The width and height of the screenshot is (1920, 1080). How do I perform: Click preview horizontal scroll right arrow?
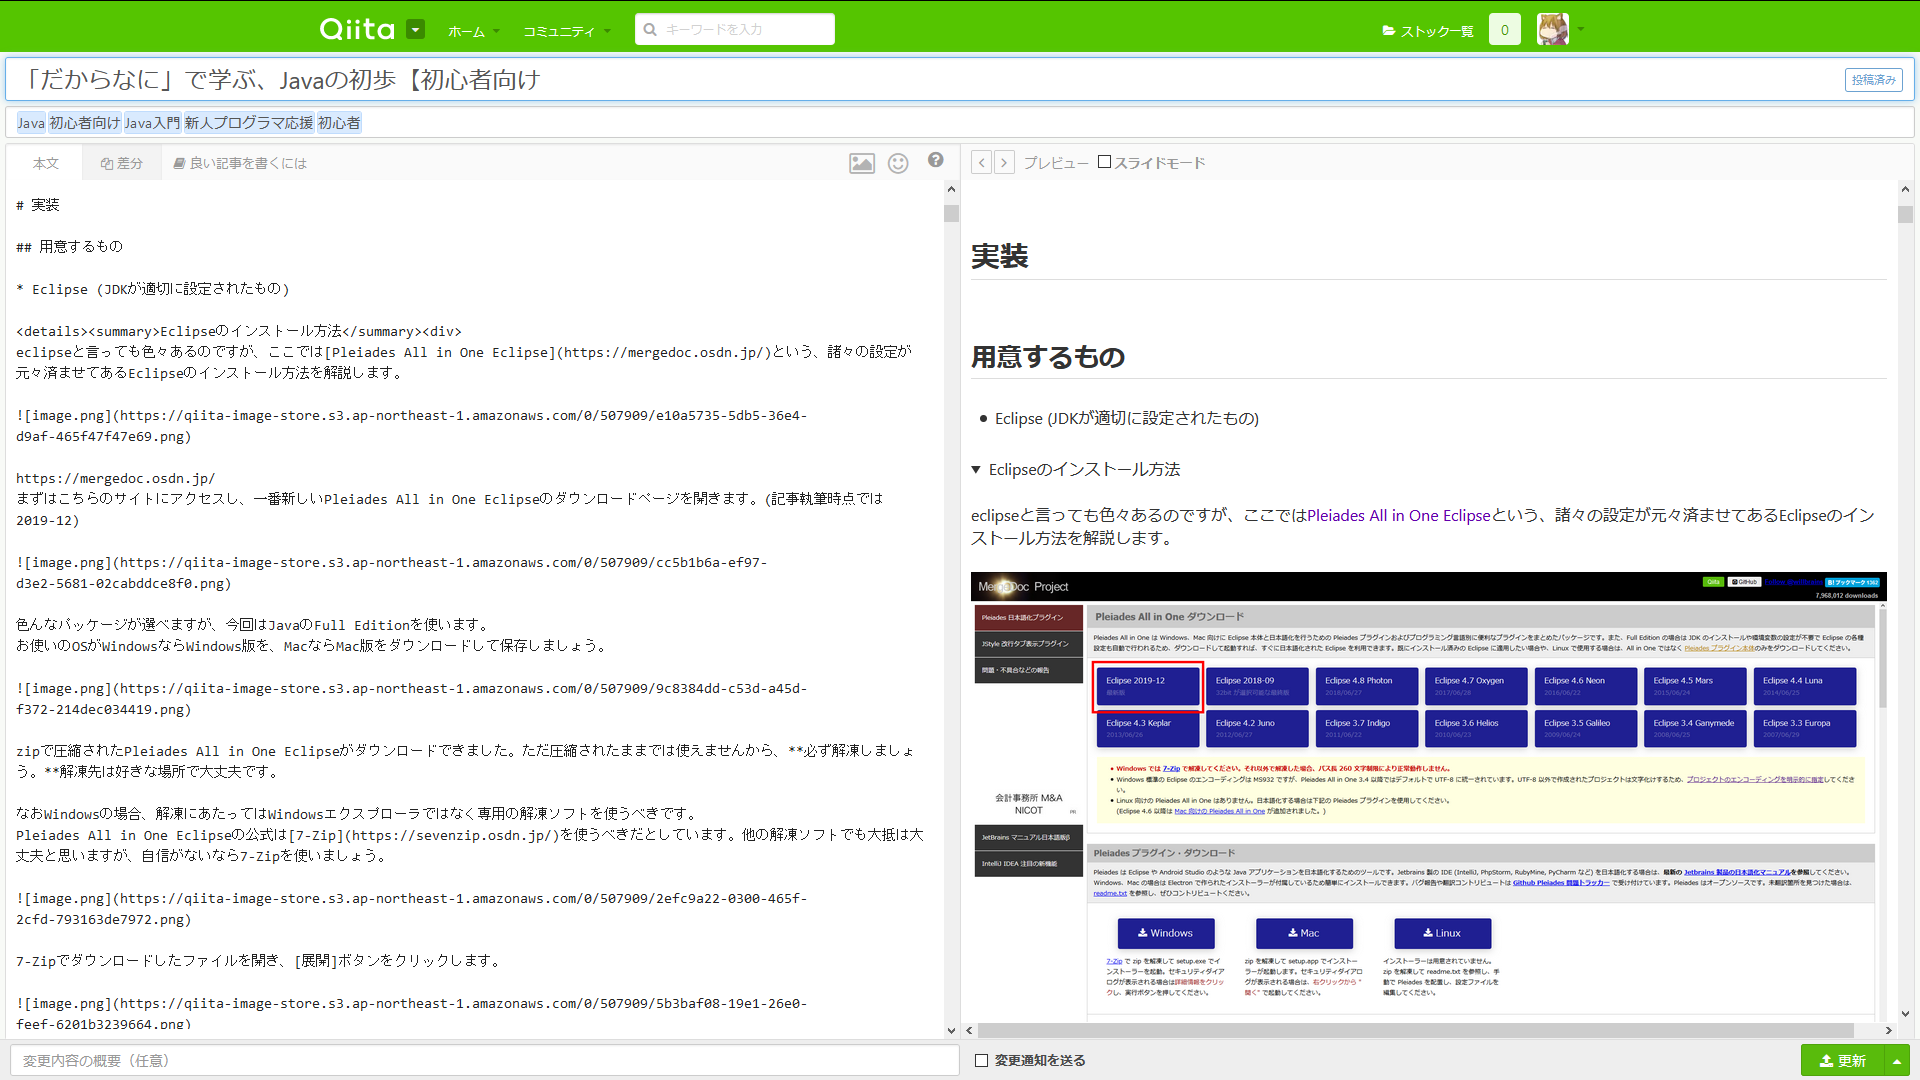(x=1888, y=1030)
